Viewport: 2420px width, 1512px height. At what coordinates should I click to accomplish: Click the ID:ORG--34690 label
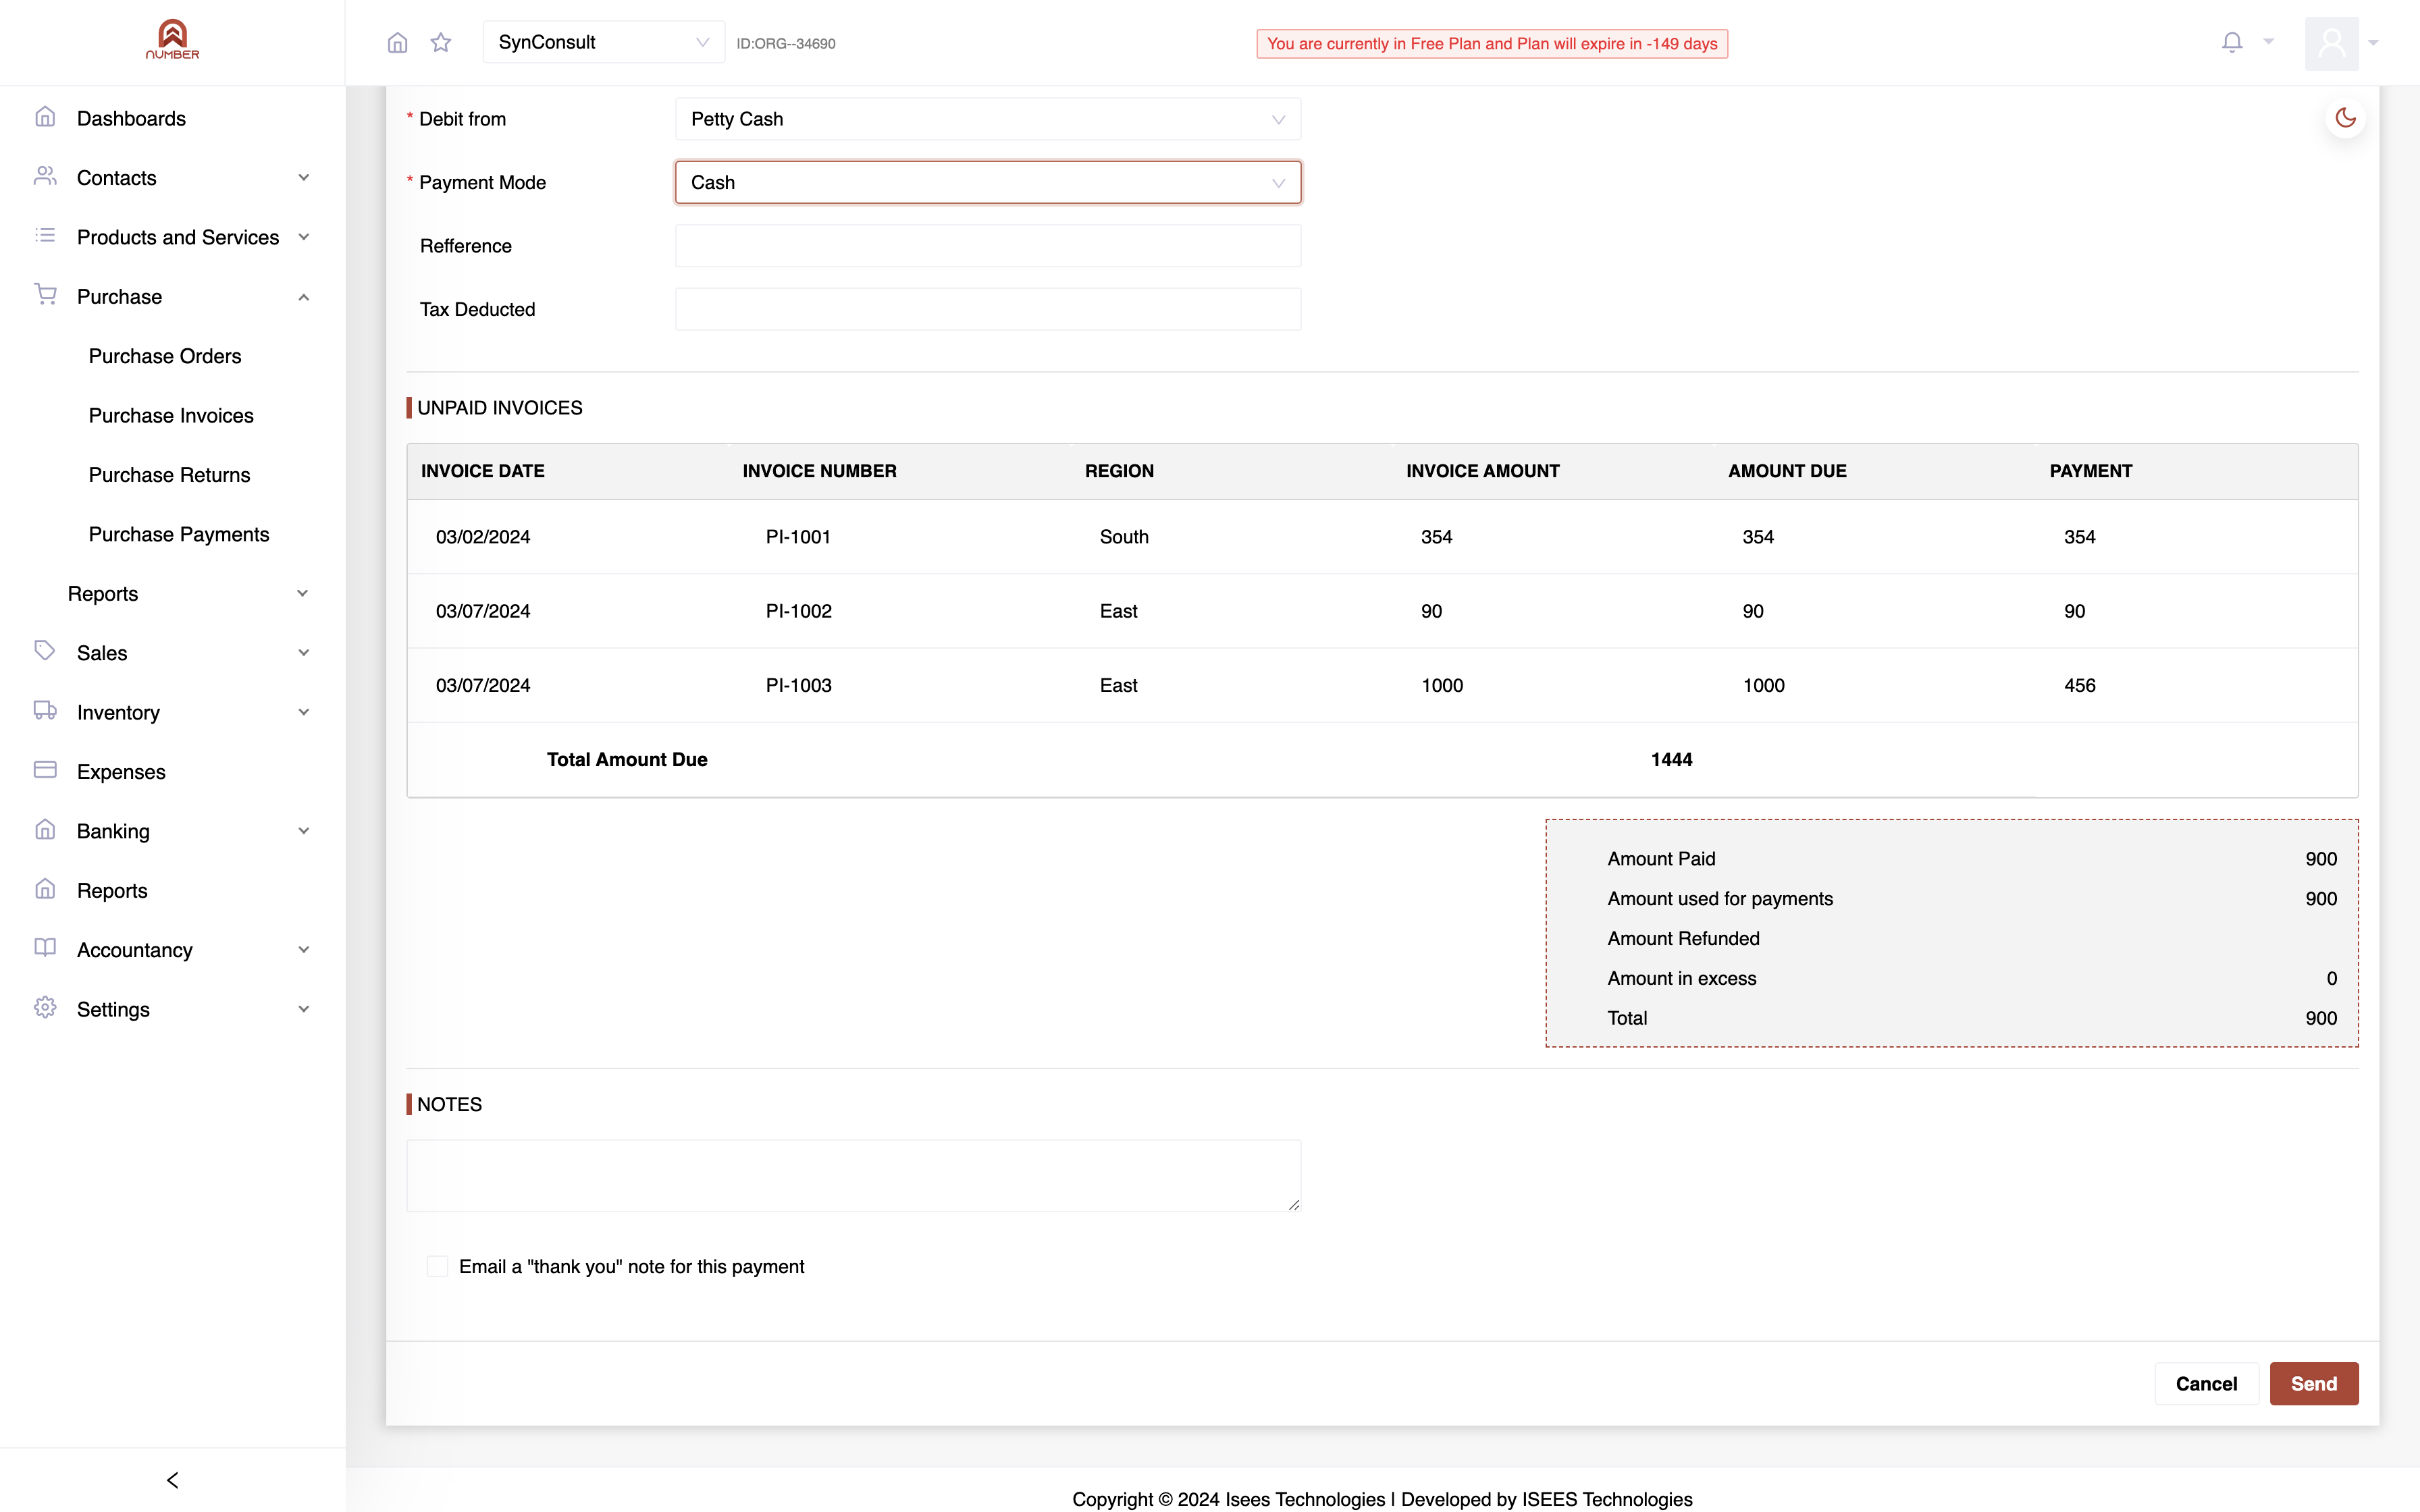[786, 44]
